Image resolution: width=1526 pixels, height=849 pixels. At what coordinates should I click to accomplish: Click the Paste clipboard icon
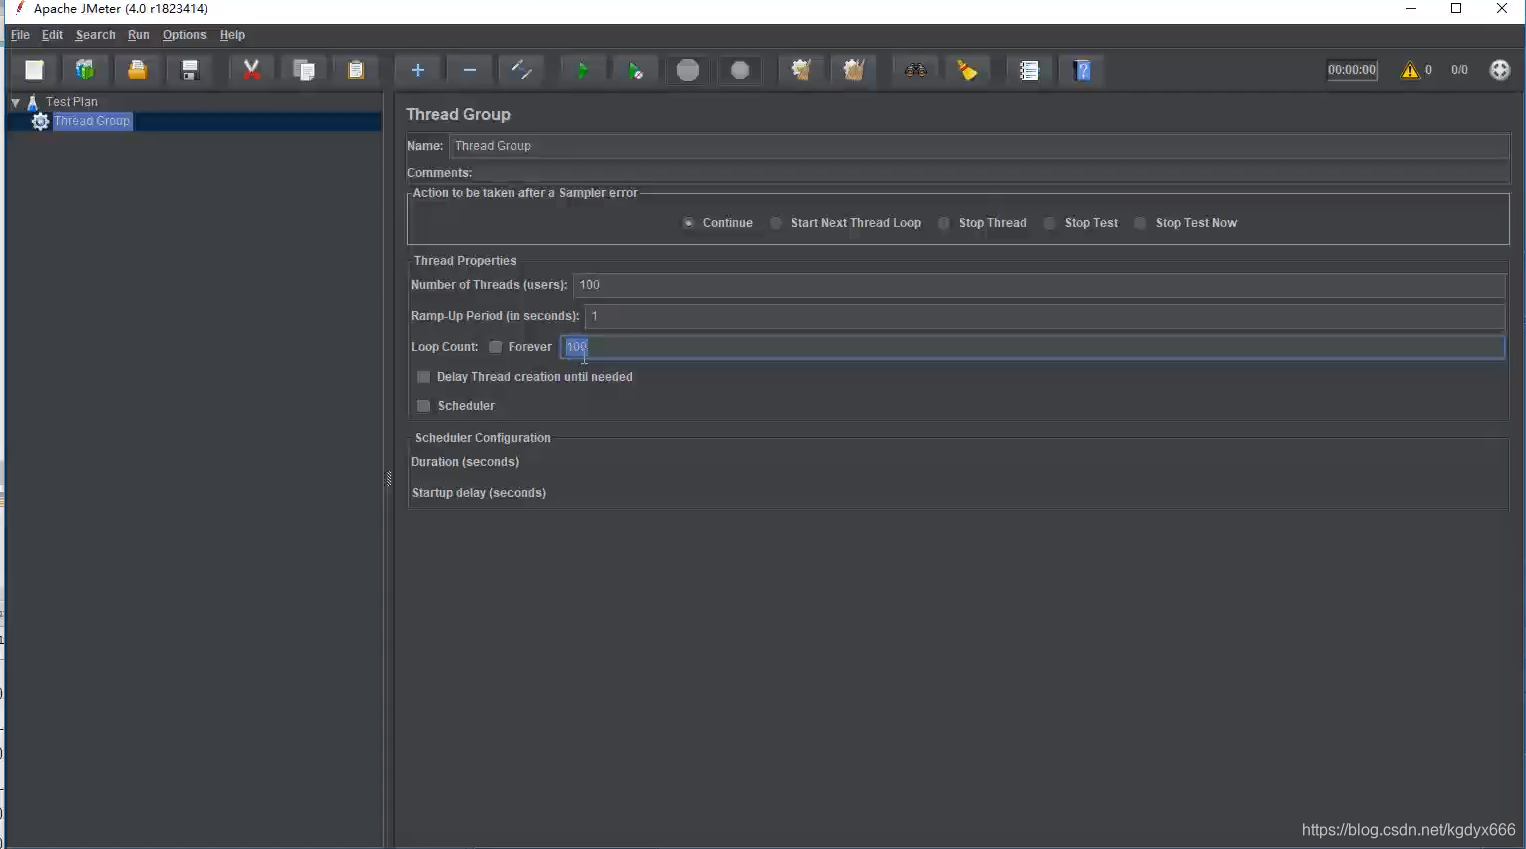tap(356, 70)
